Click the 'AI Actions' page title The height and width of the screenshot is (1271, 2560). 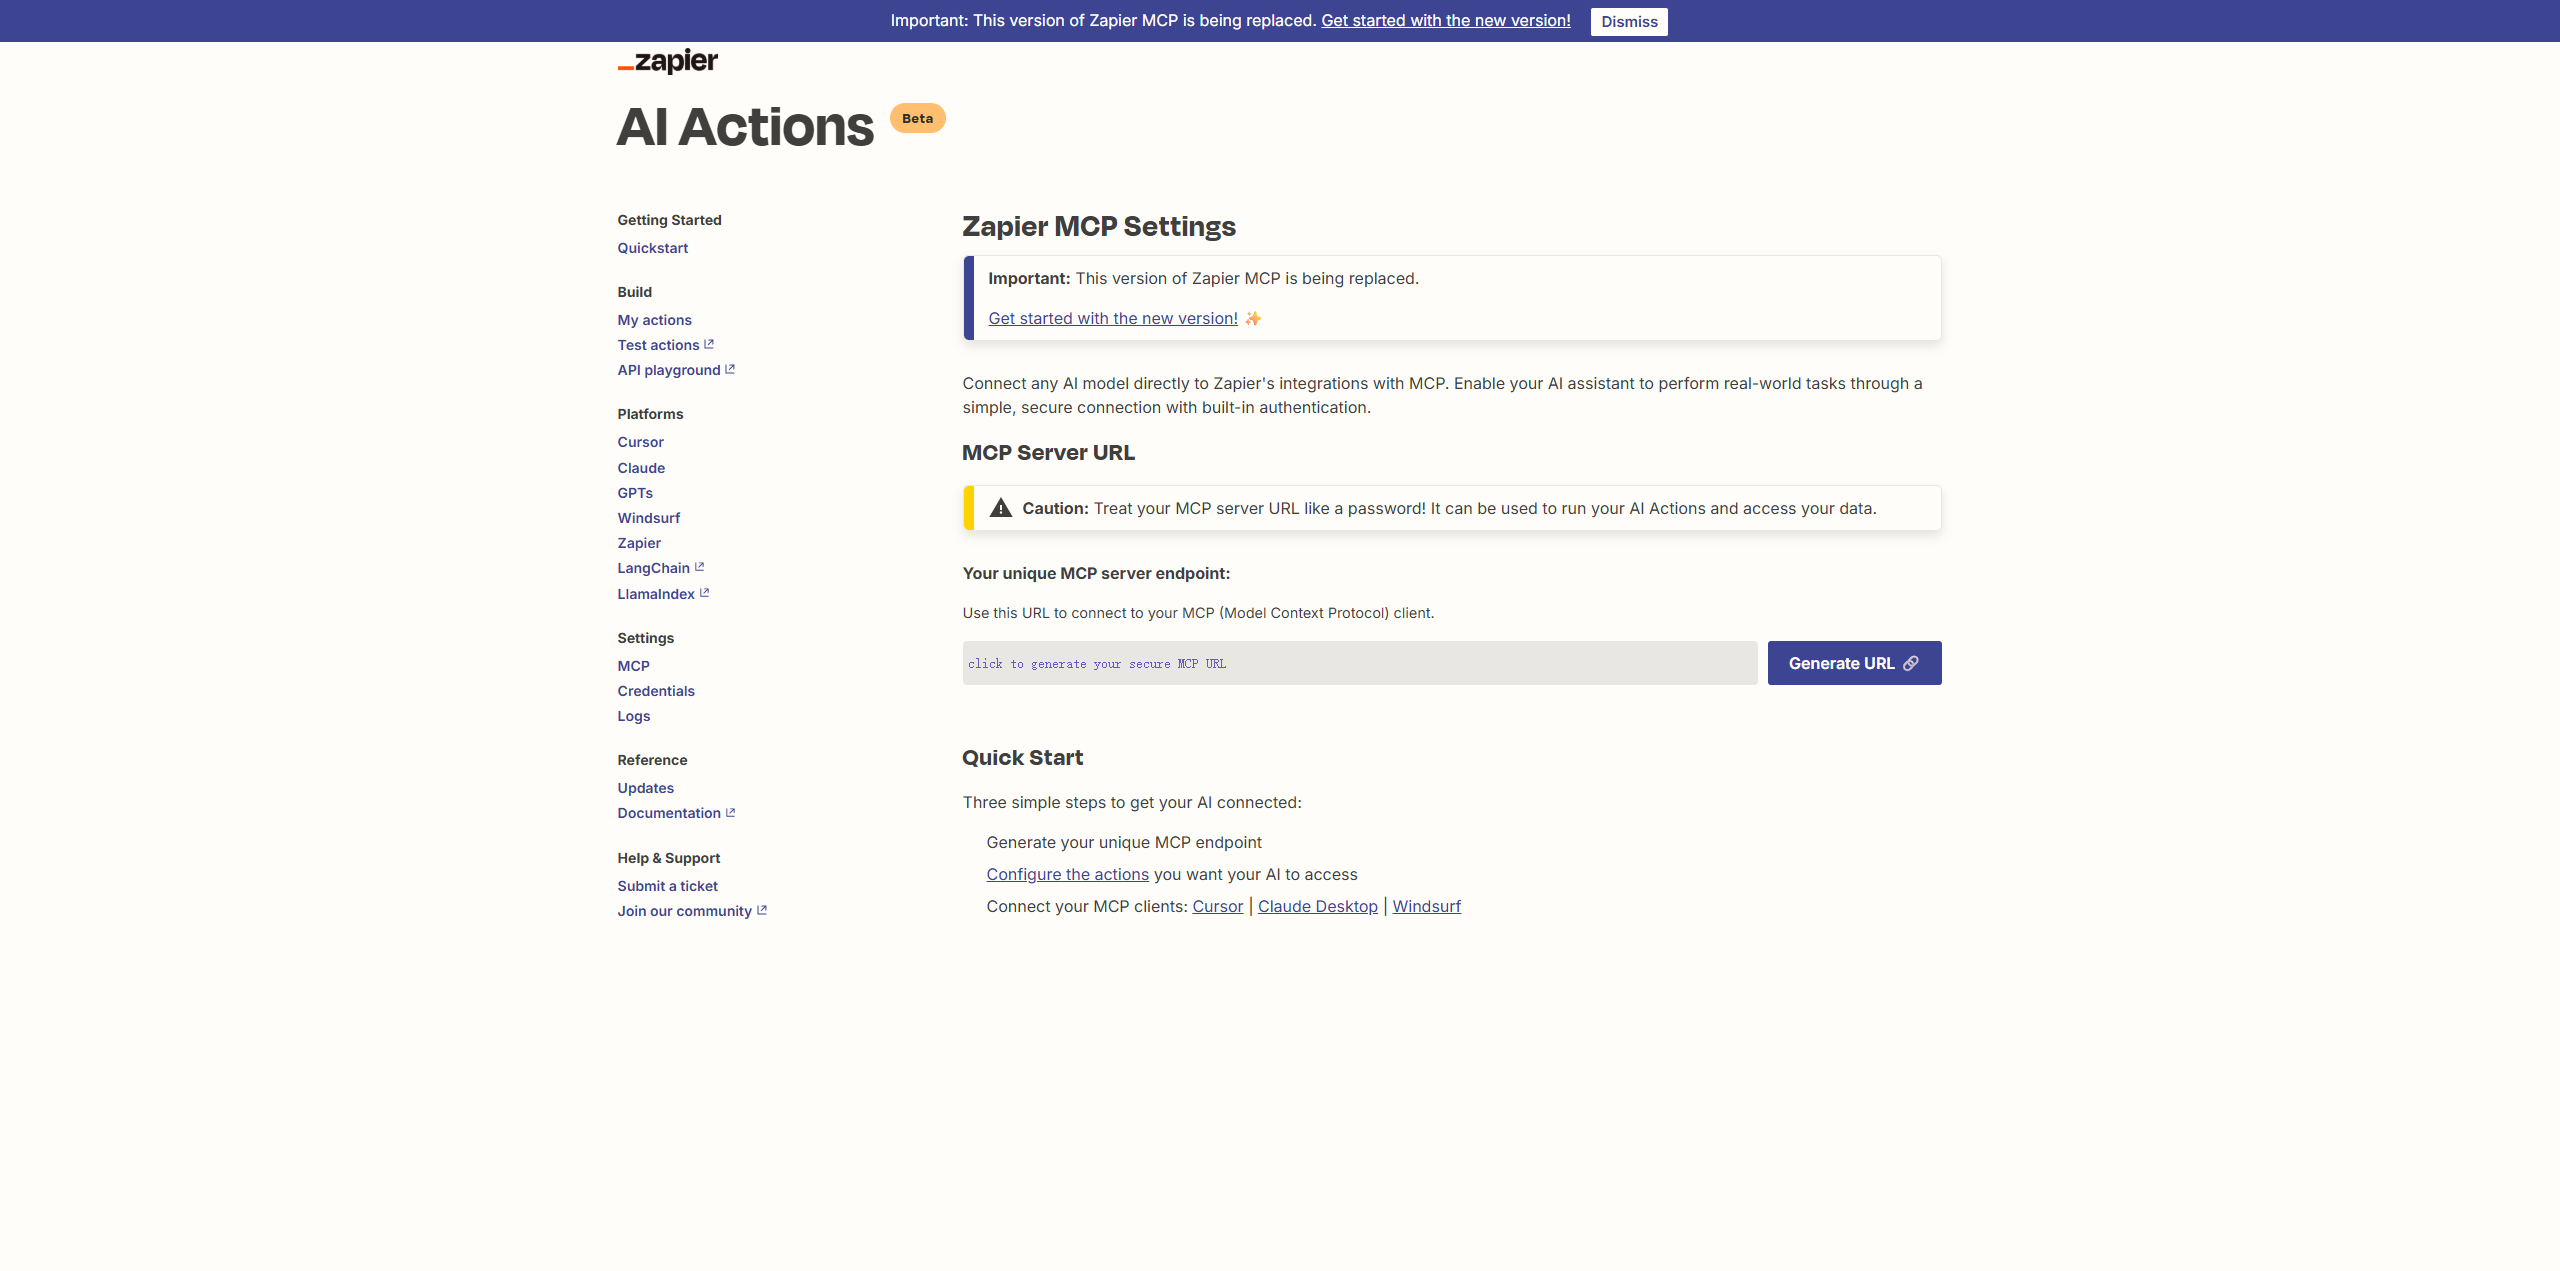point(745,127)
